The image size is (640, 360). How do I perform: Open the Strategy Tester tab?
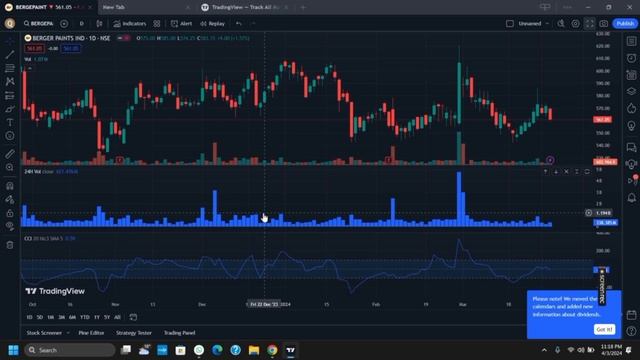click(x=134, y=333)
